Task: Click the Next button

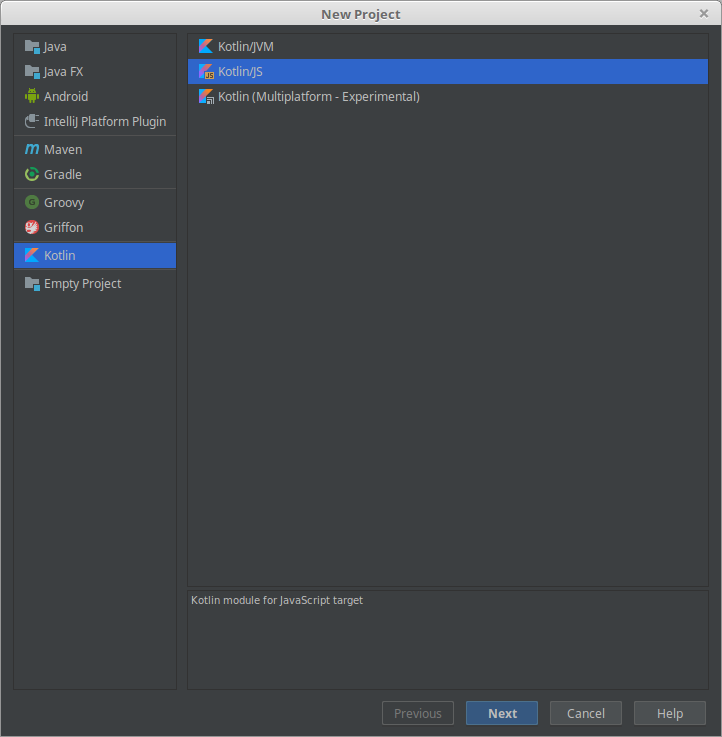Action: click(x=502, y=713)
